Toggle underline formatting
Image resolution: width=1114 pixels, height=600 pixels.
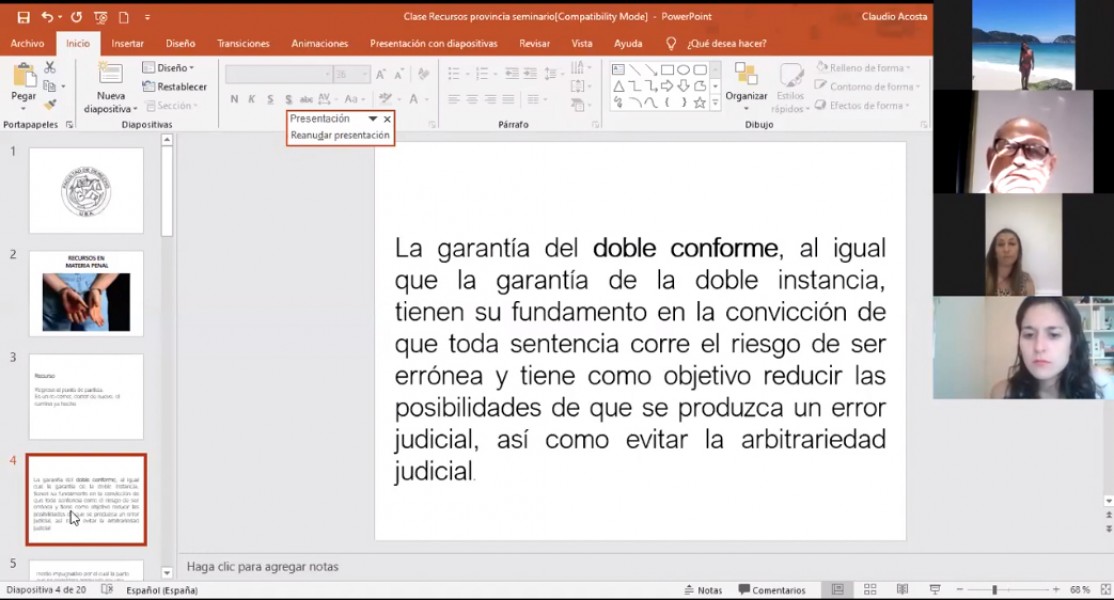pyautogui.click(x=270, y=99)
